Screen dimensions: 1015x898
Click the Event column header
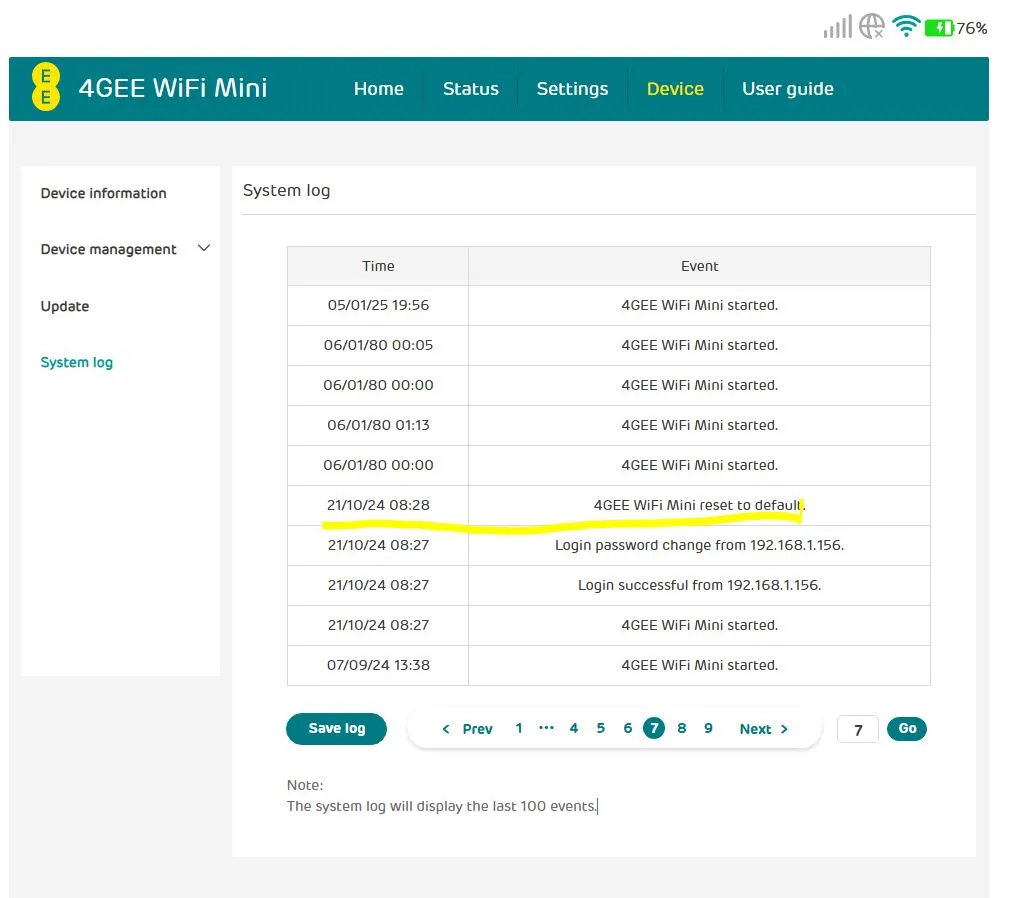[699, 266]
